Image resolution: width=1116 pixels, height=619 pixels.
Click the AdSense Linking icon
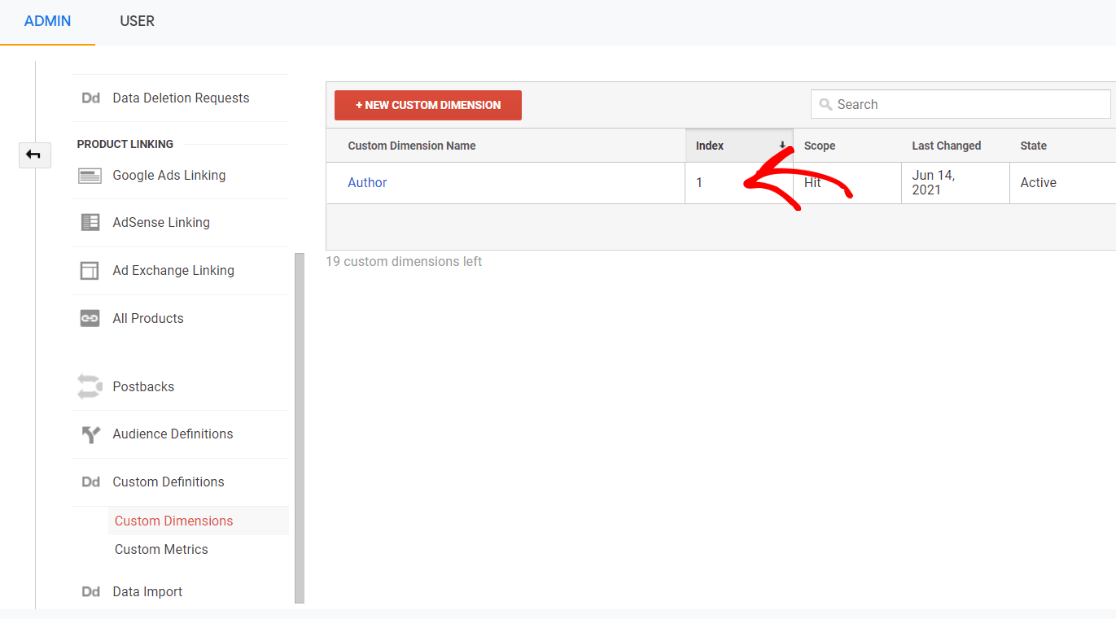pyautogui.click(x=90, y=223)
